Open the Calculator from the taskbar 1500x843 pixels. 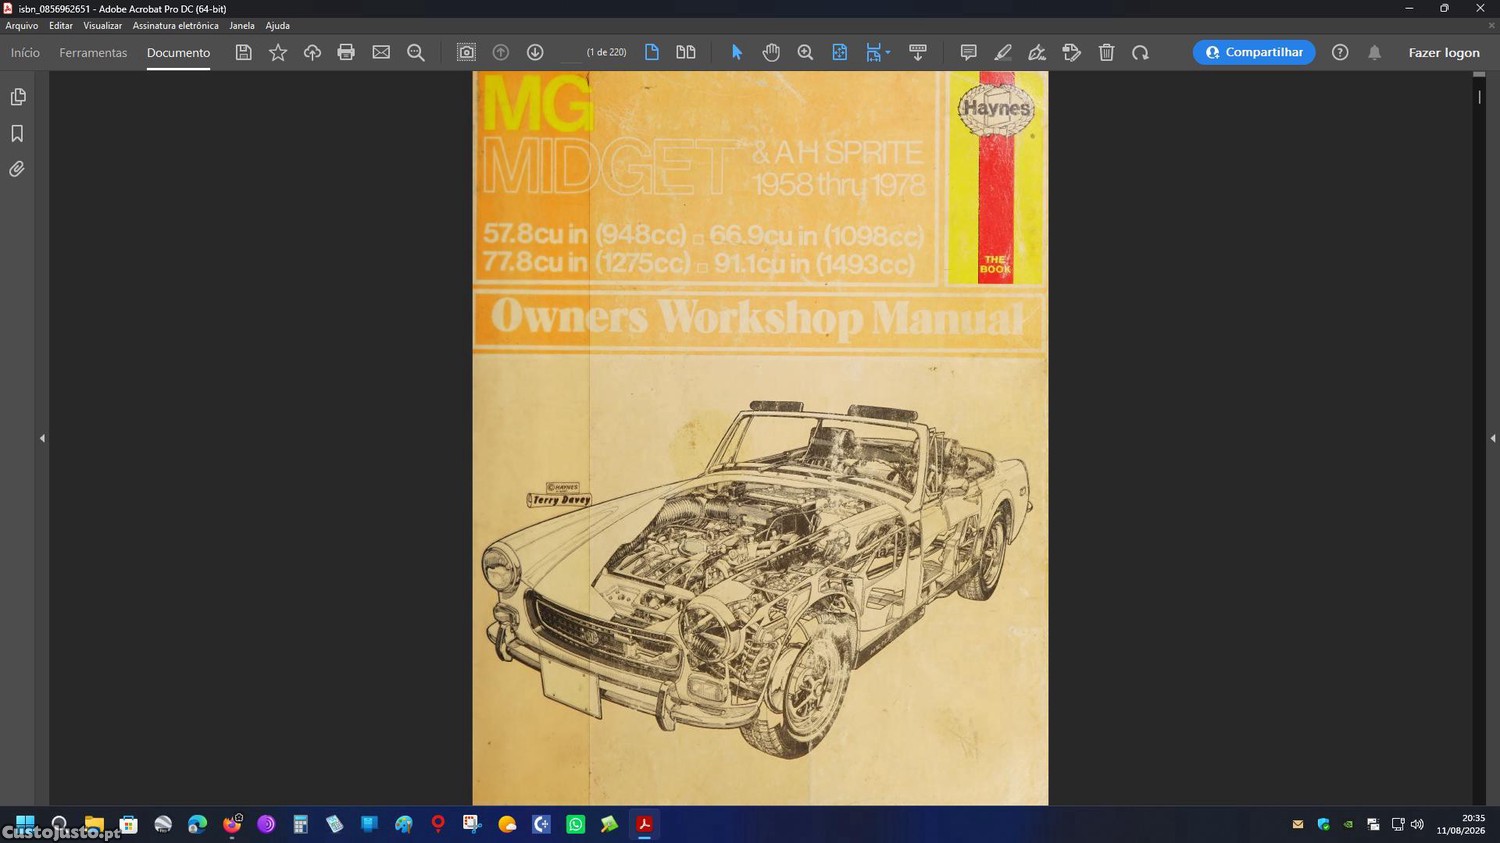300,824
